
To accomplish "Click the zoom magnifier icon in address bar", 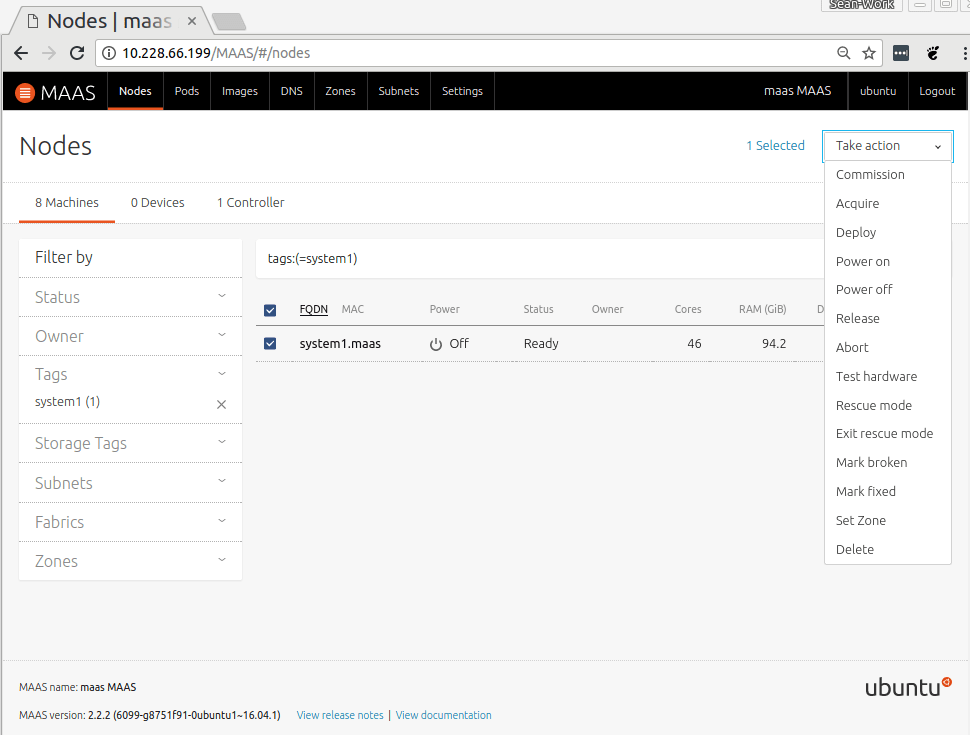I will 843,53.
